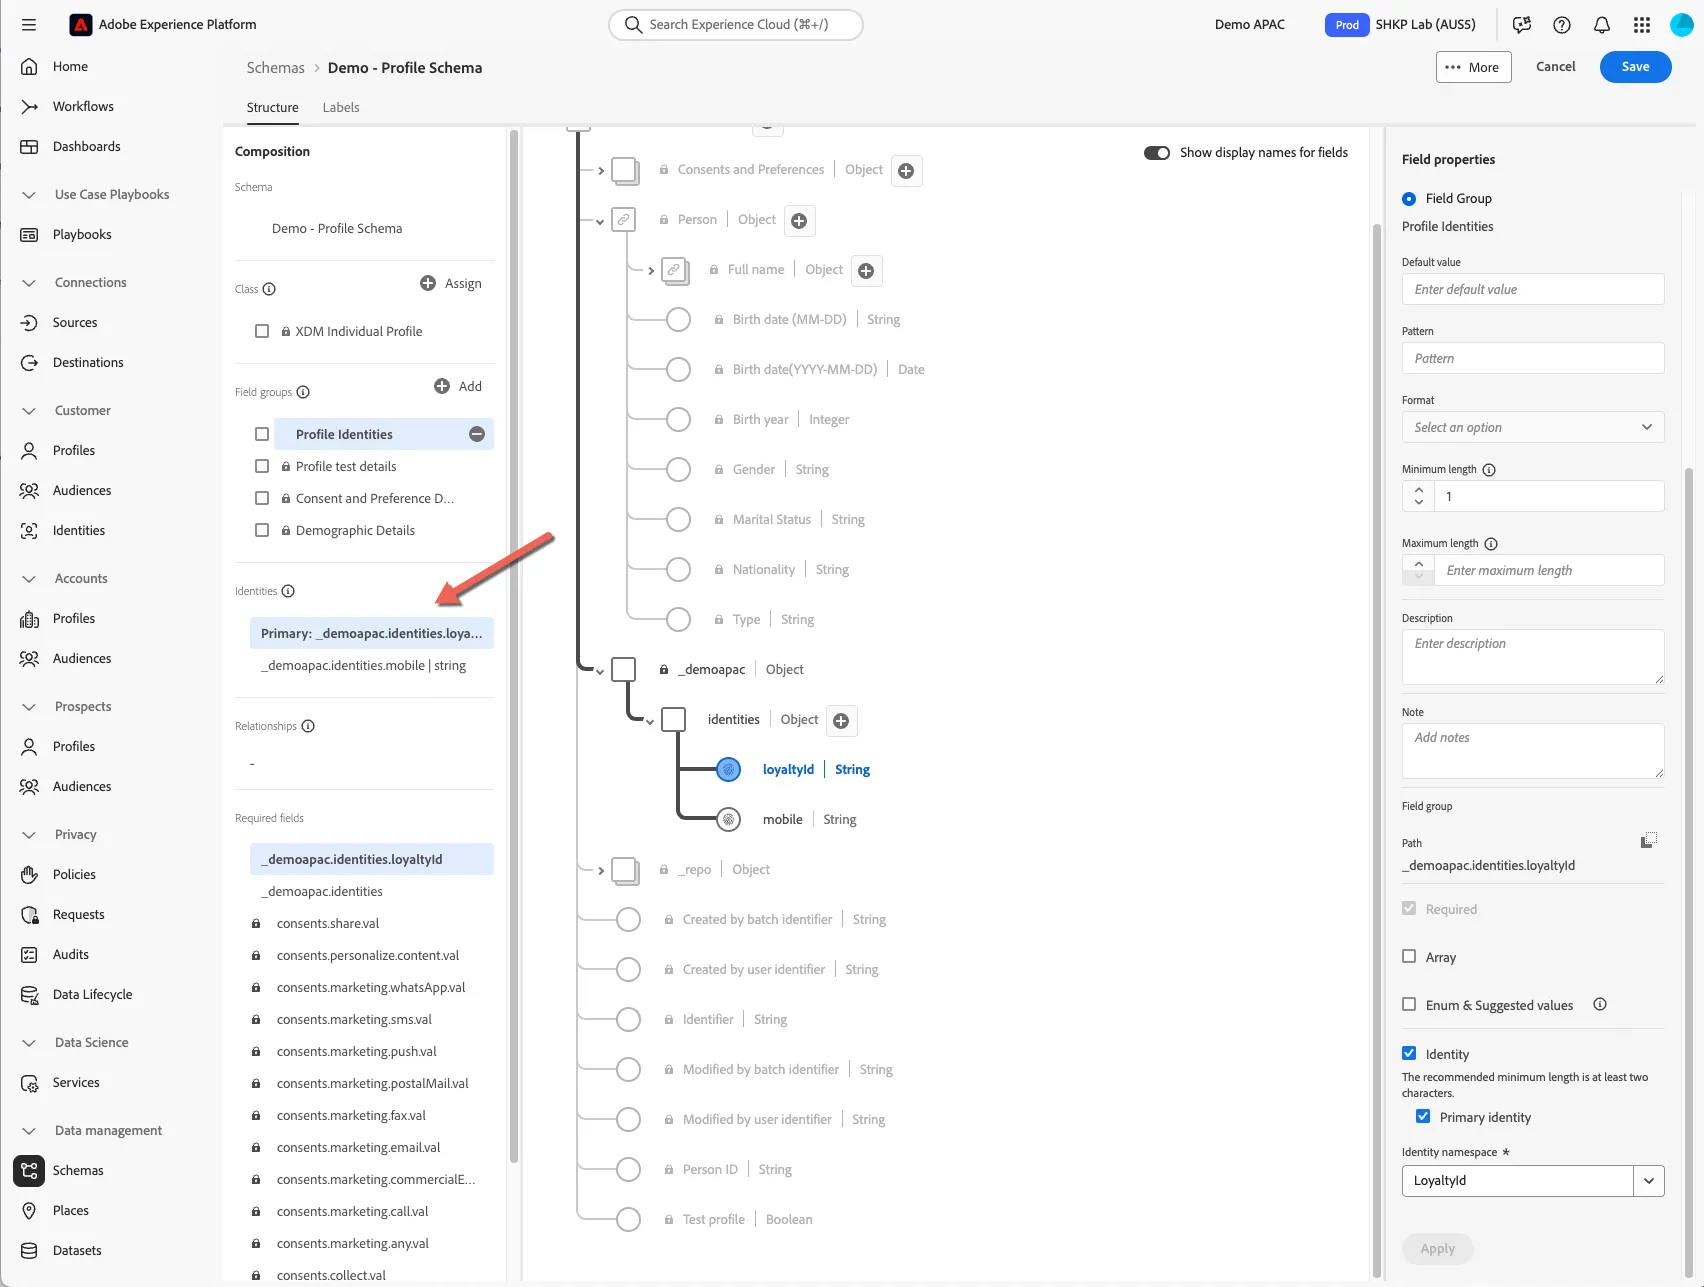
Task: Click the Schemas breadcrumb link
Action: pos(275,68)
